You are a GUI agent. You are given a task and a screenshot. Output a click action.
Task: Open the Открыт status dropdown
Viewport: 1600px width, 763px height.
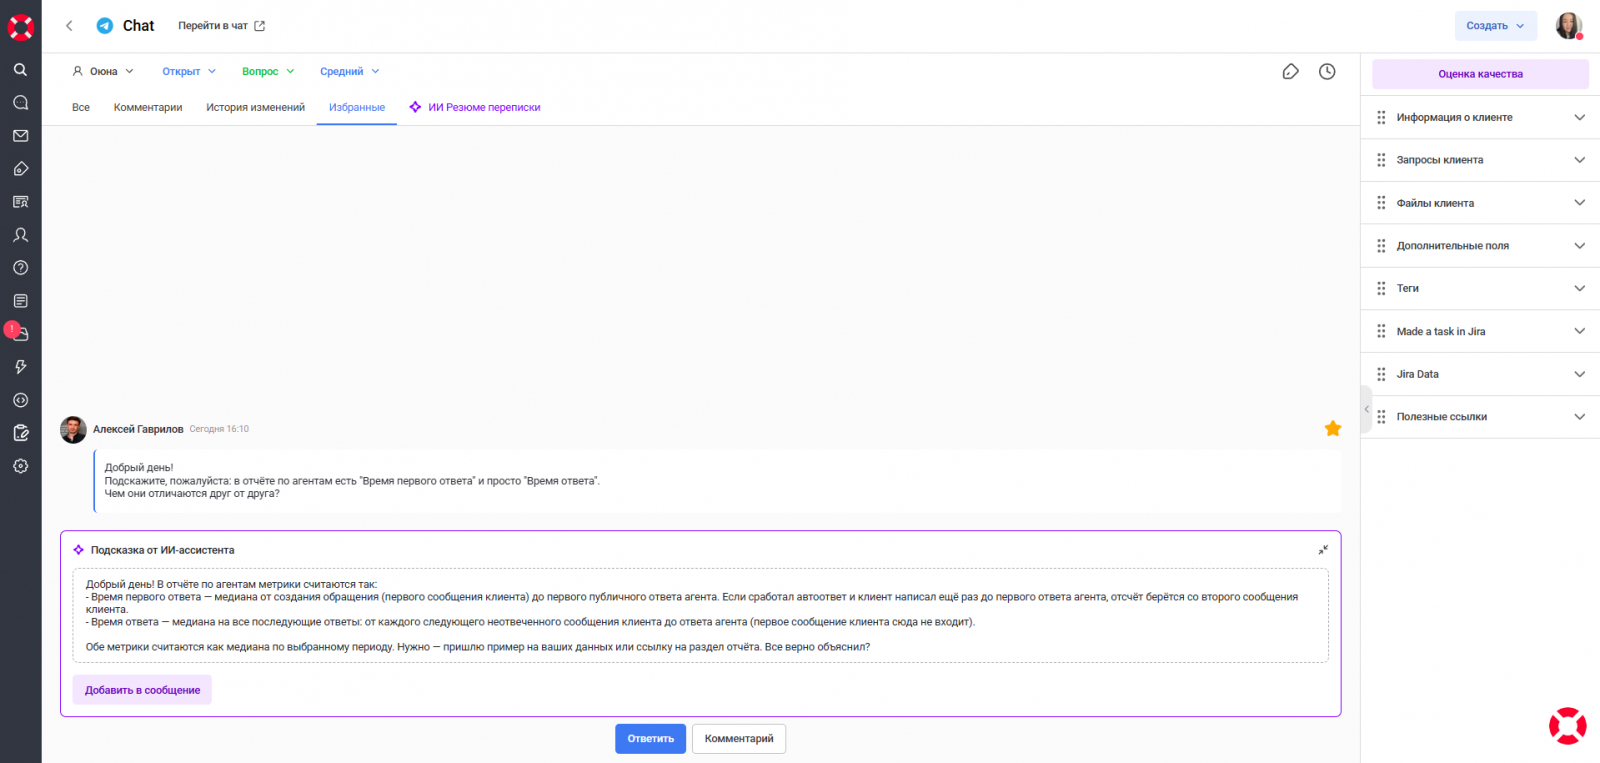189,72
